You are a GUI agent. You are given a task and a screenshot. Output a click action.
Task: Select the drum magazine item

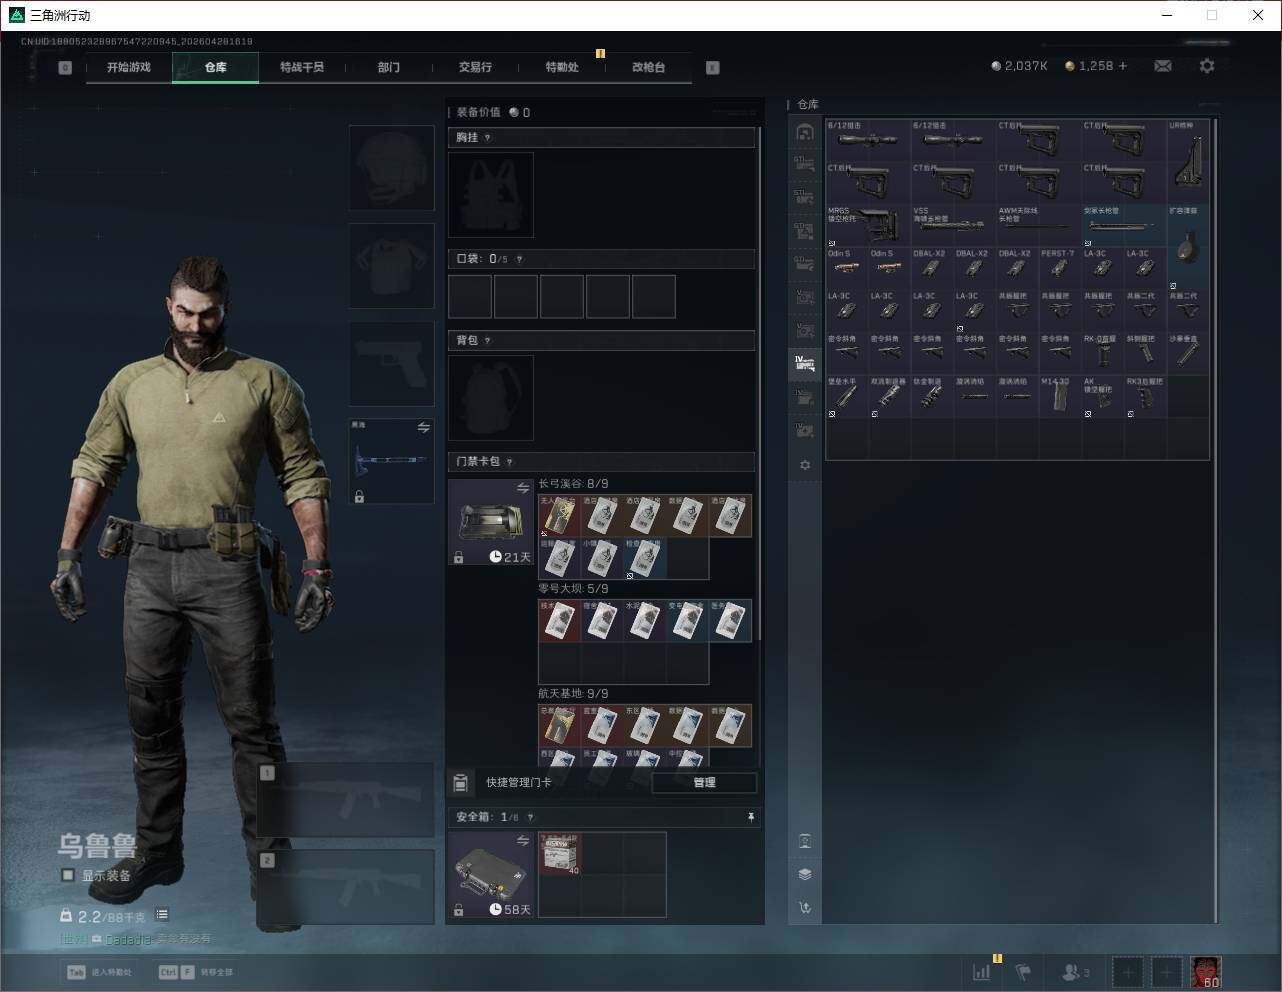[x=1188, y=247]
